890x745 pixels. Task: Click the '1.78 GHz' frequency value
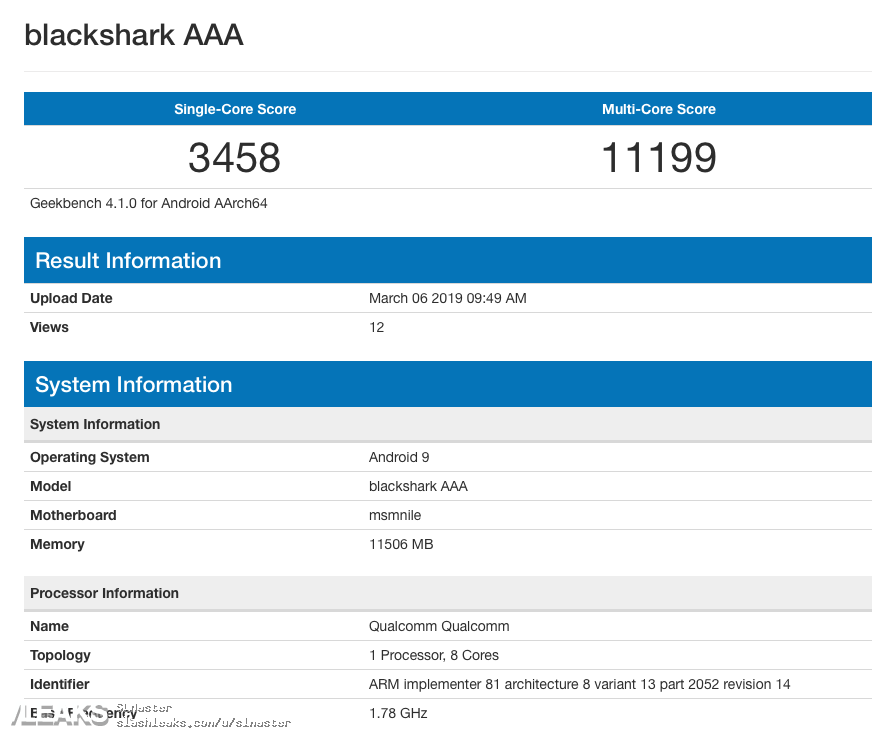(x=398, y=713)
